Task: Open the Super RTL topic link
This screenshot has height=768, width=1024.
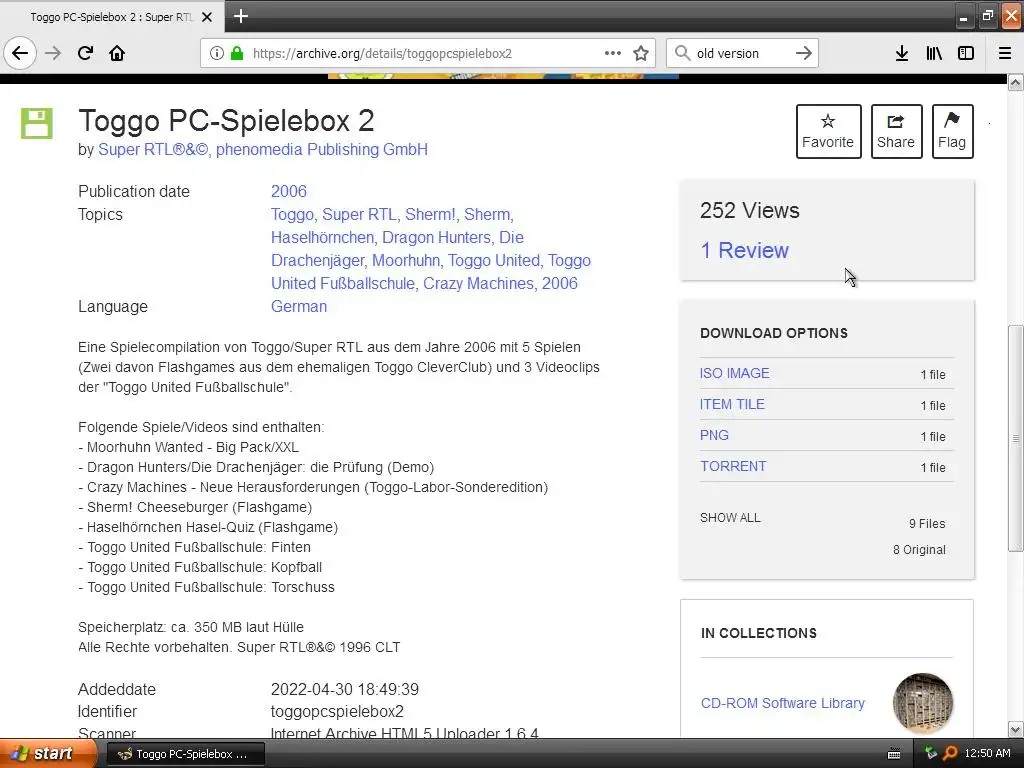Action: 359,214
